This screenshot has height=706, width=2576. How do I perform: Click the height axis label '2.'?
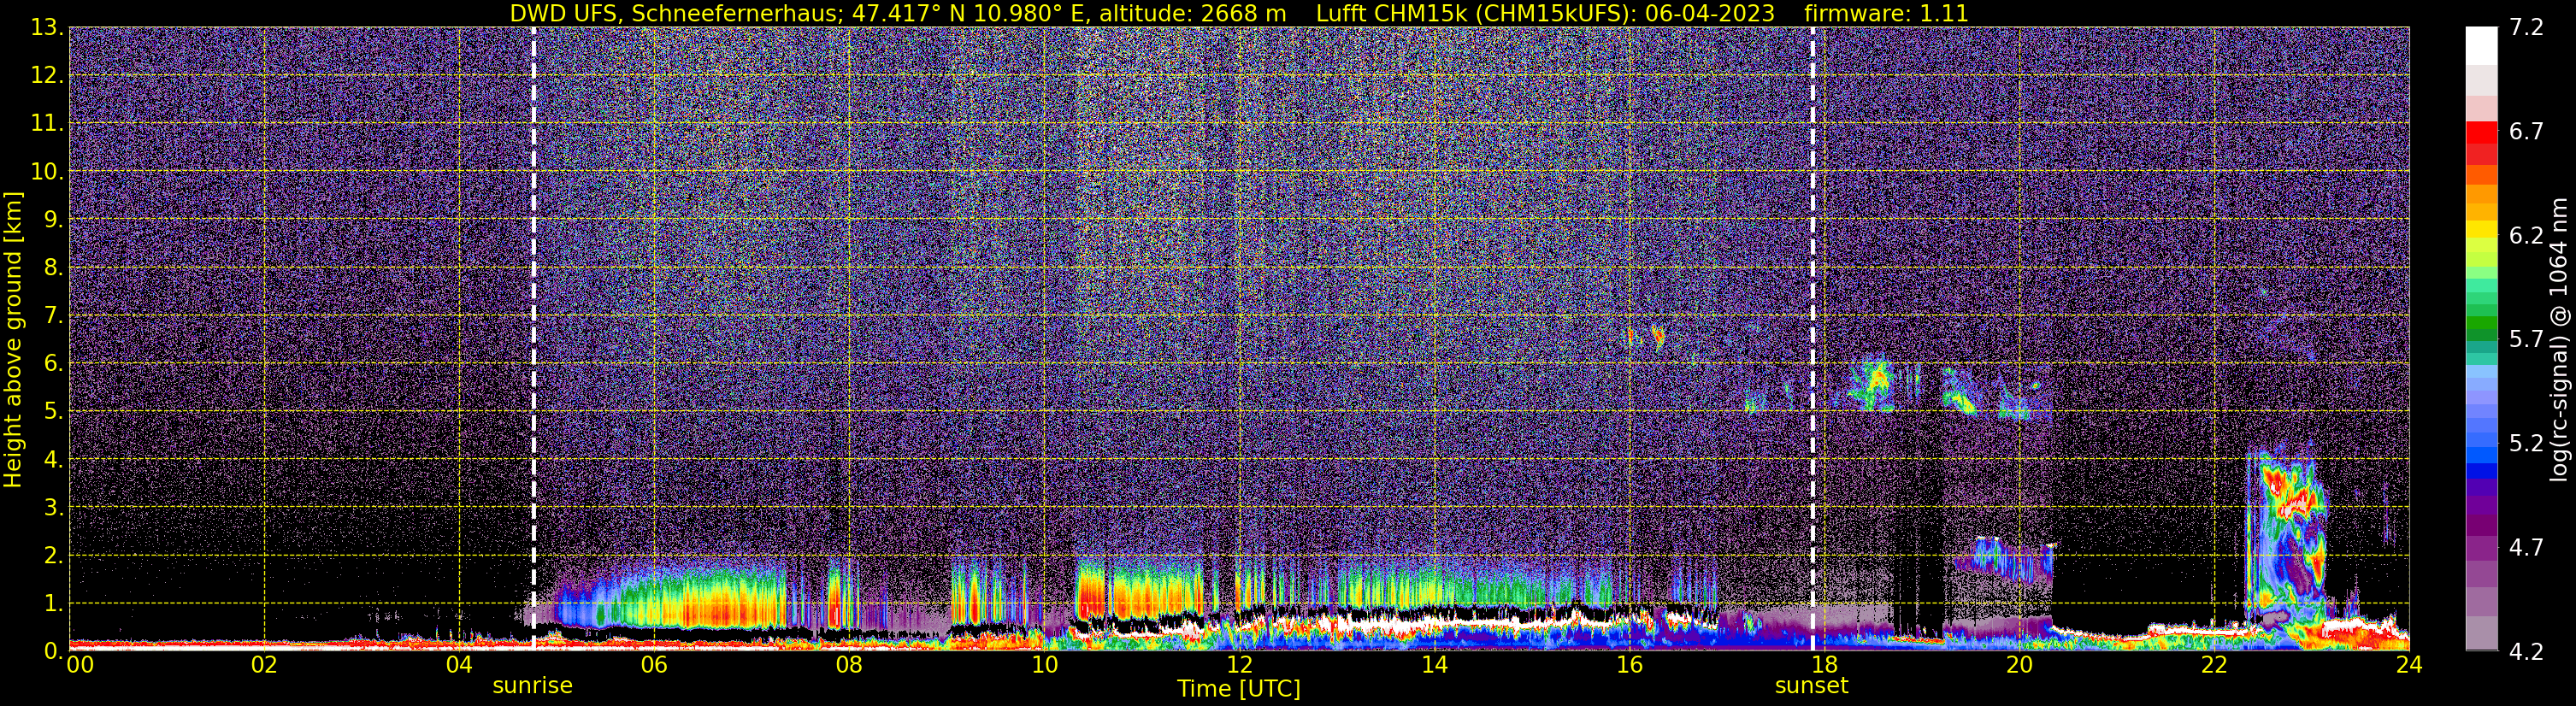point(53,556)
